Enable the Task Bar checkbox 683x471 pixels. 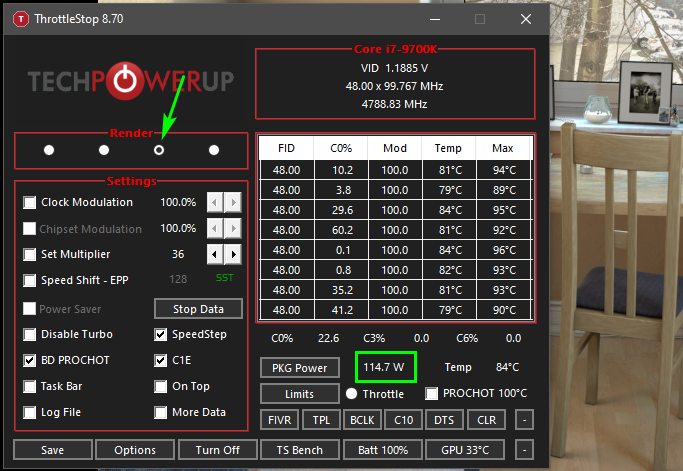(30, 386)
